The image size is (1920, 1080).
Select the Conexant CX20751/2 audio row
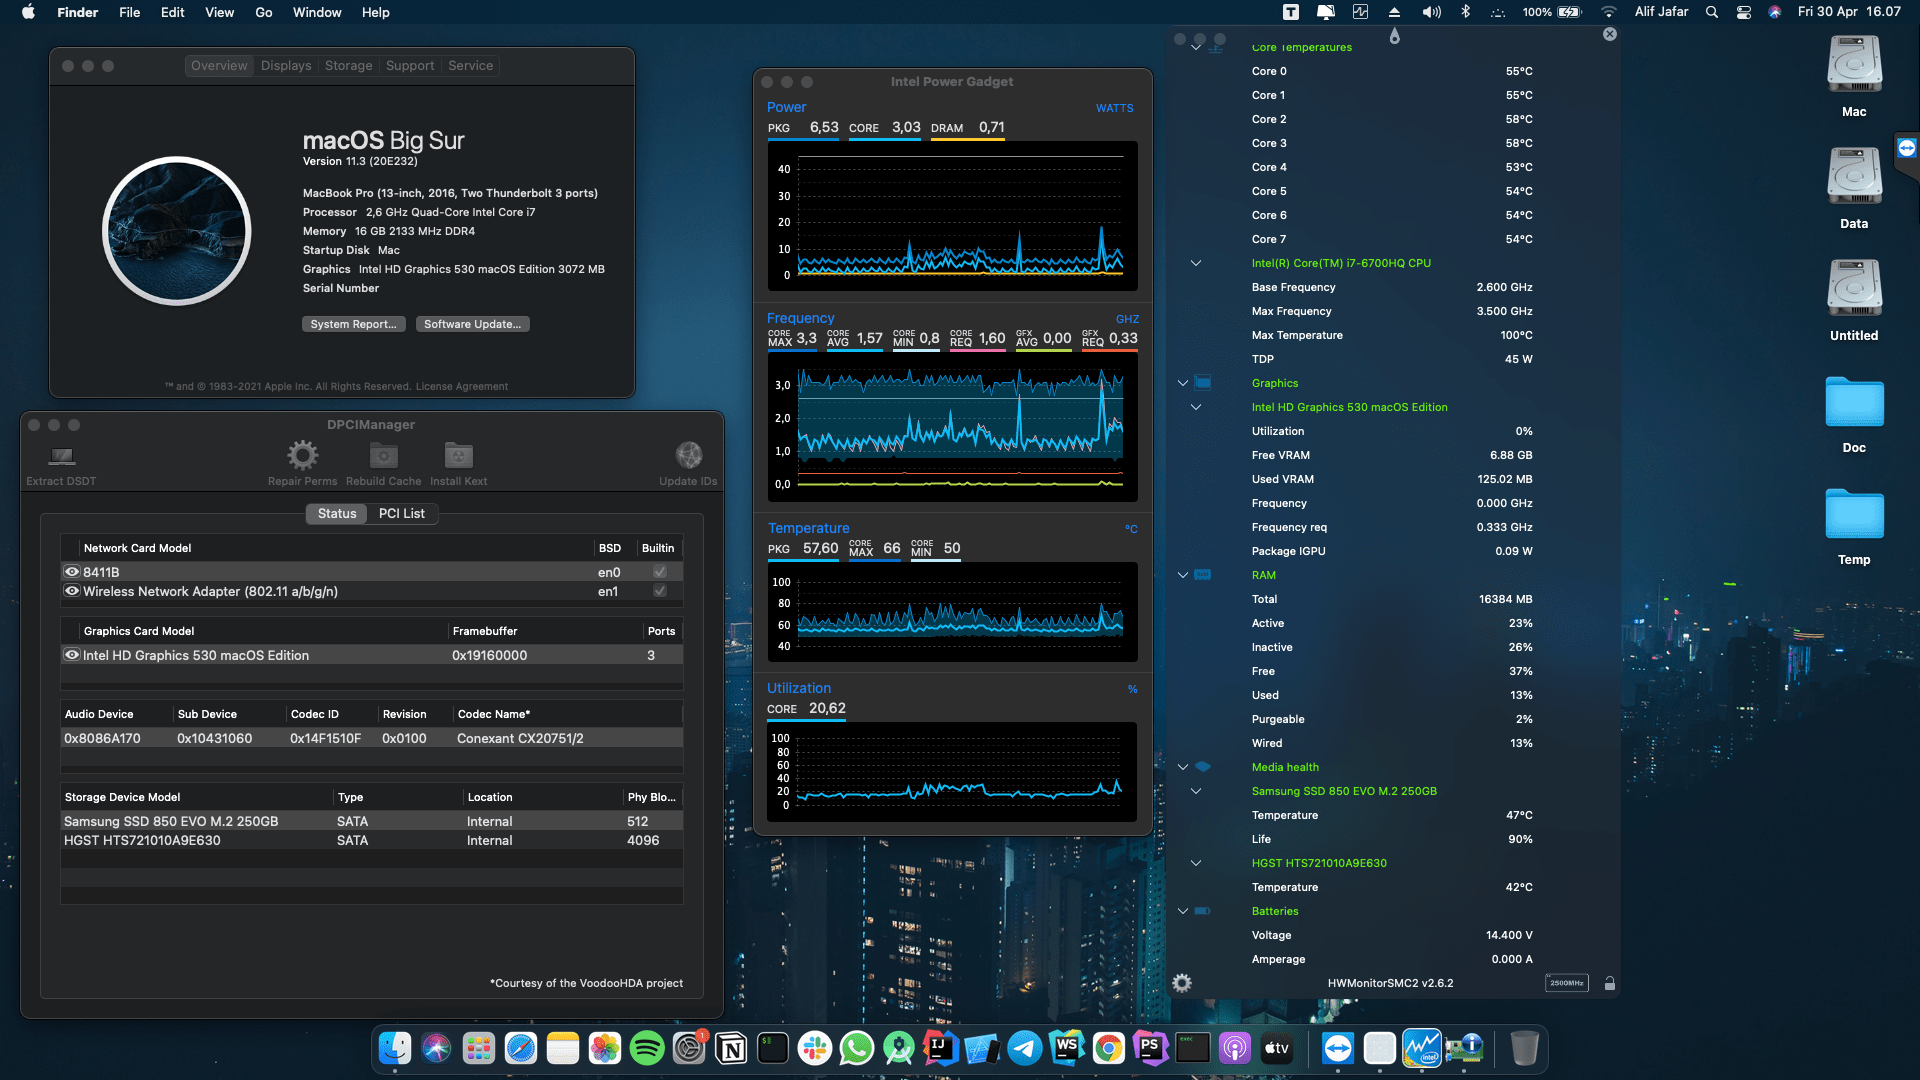(x=372, y=738)
